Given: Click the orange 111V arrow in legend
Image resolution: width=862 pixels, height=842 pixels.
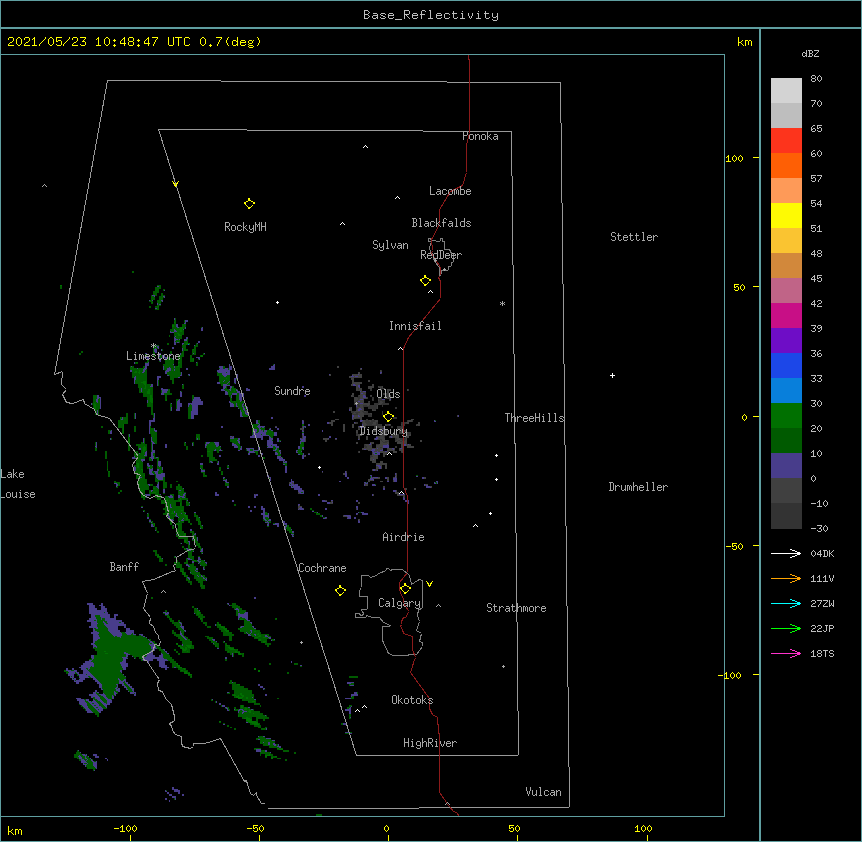Looking at the screenshot, I should 786,578.
